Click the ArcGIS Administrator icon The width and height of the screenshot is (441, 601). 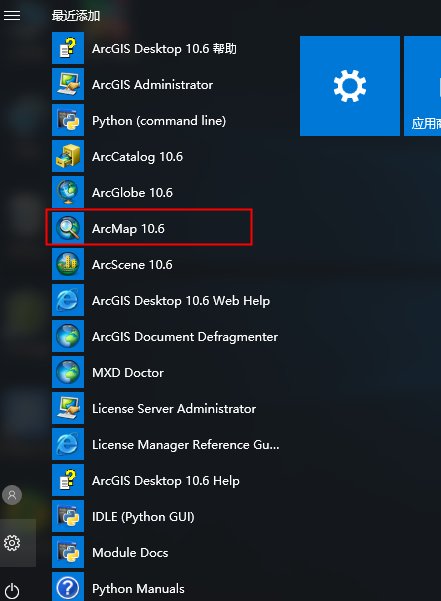tap(68, 84)
